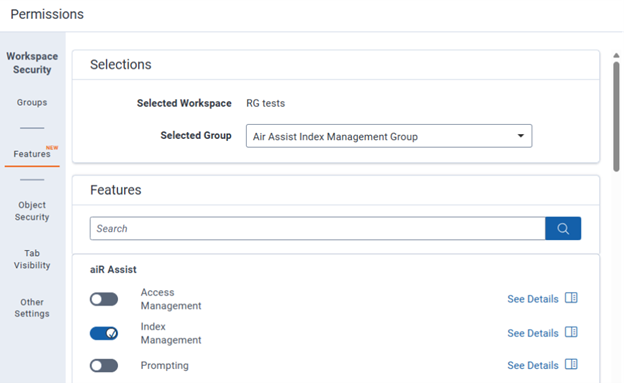Open side panel icon for Prompting

571,364
